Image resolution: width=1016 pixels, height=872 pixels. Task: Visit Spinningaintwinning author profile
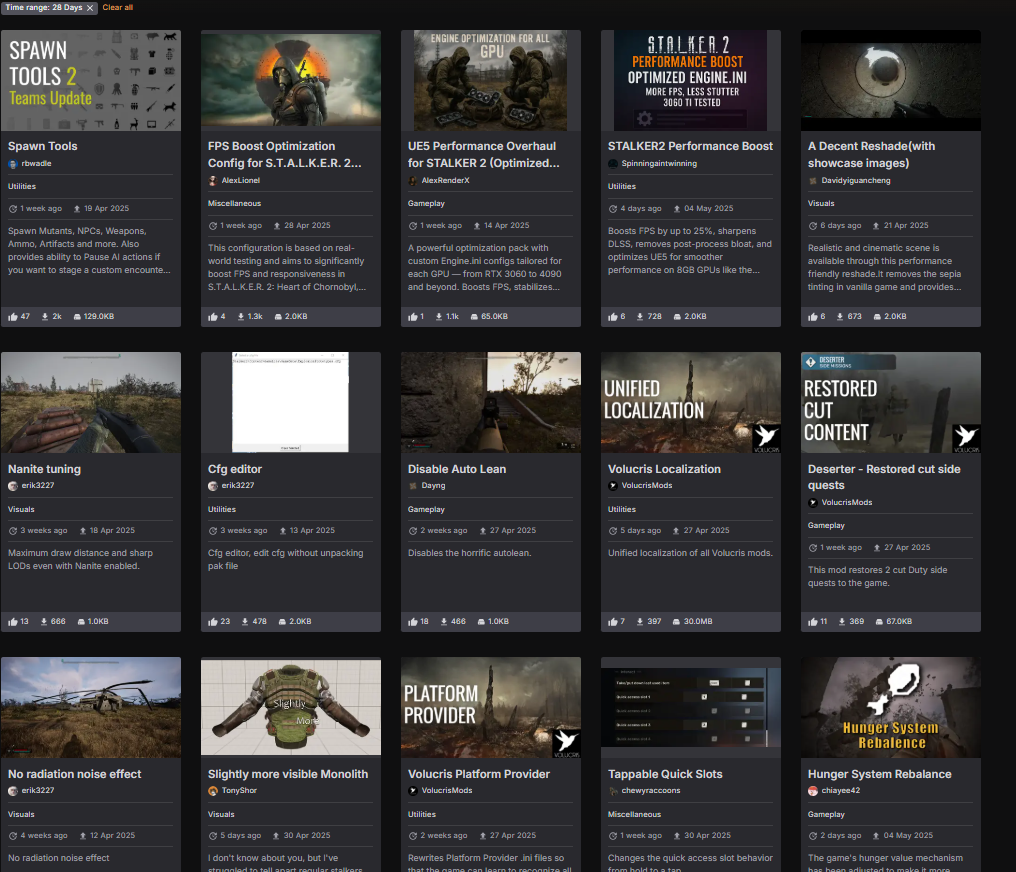click(x=659, y=163)
